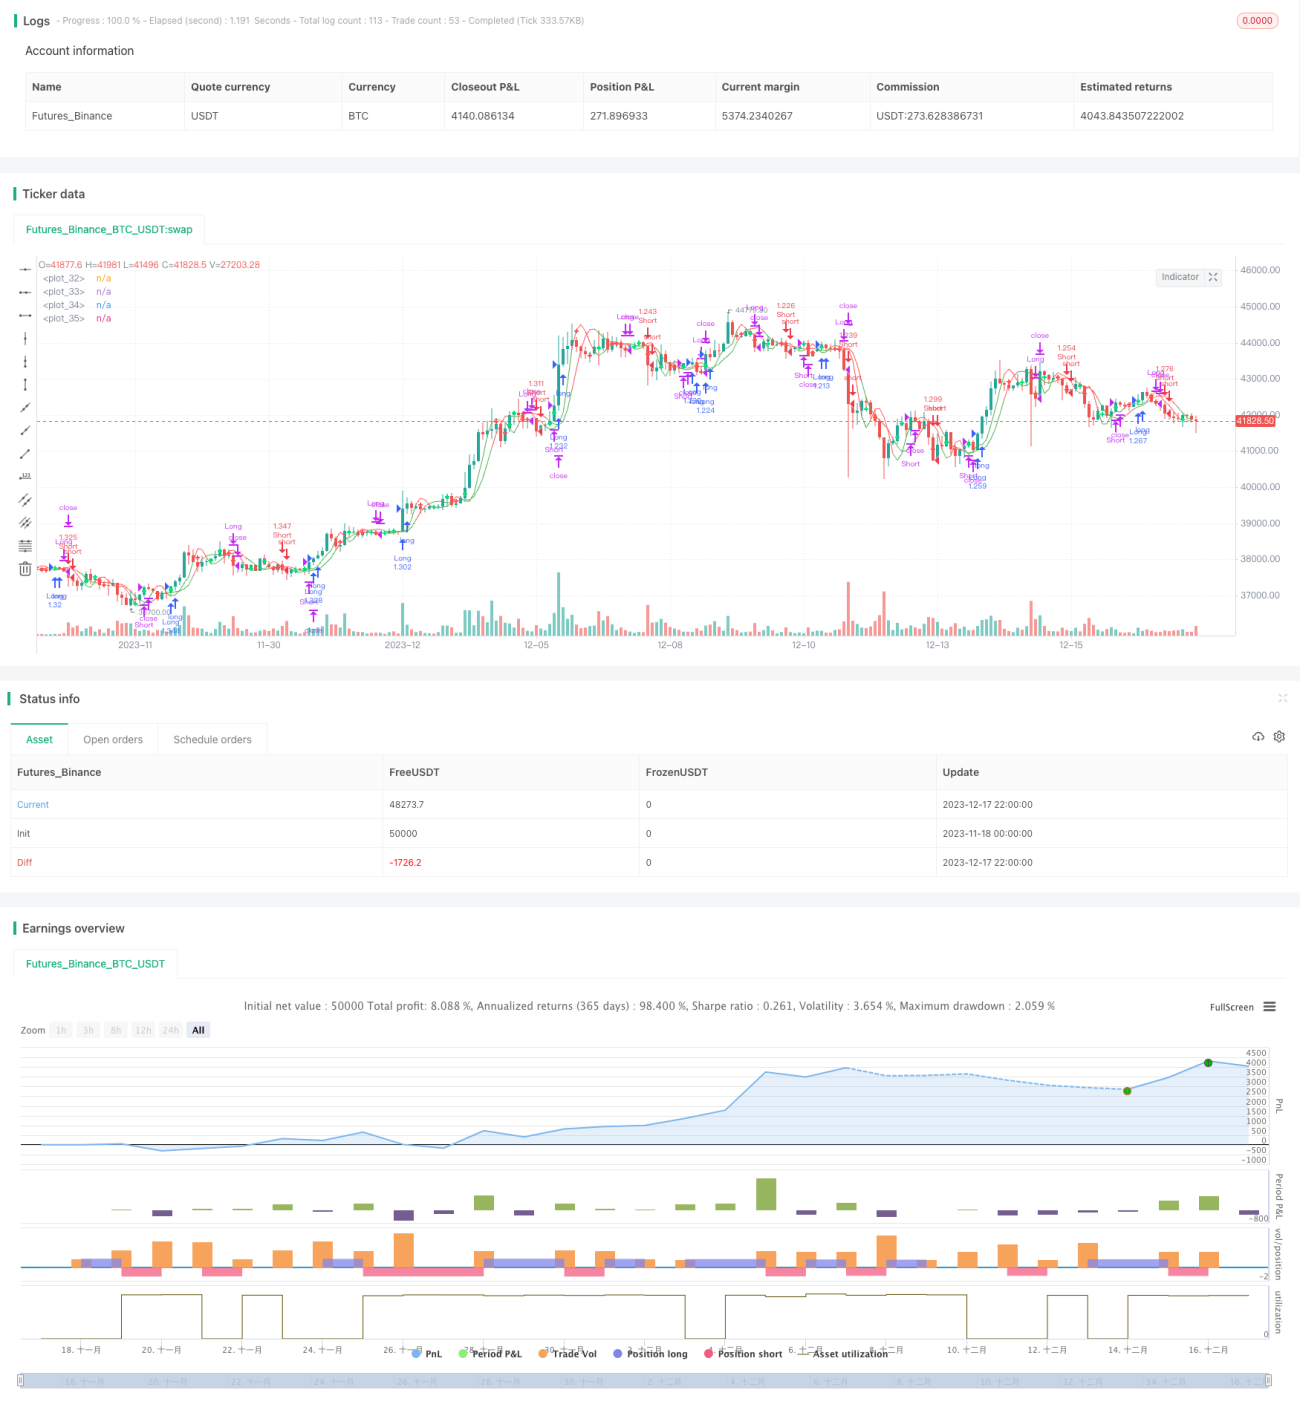
Task: Click the settings gear in Status info
Action: tap(1279, 737)
